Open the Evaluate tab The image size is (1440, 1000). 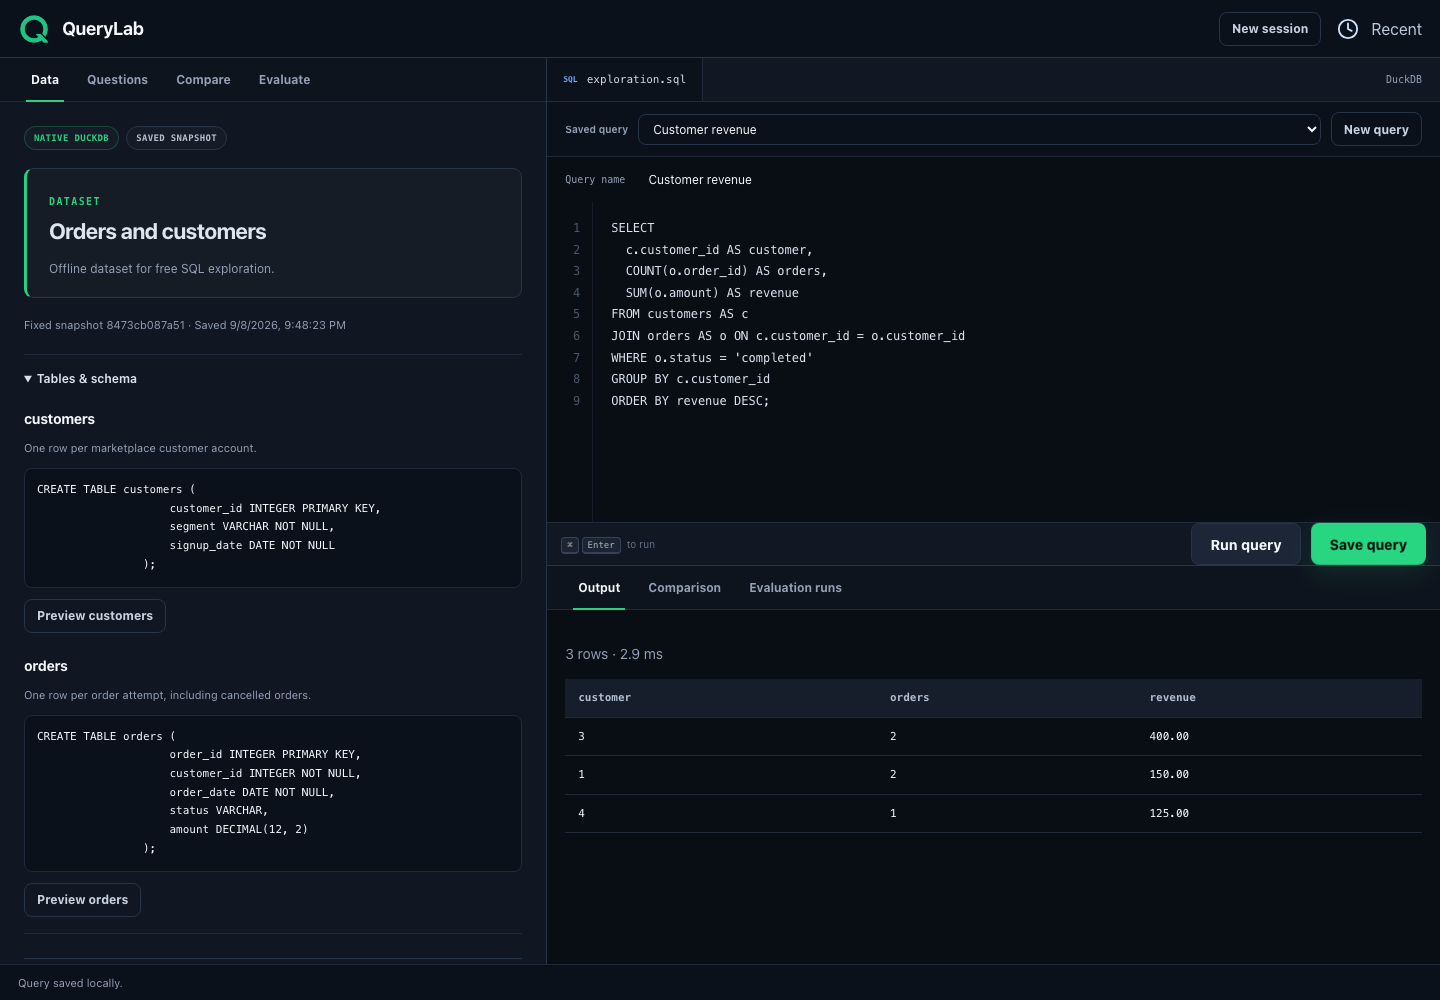[284, 80]
